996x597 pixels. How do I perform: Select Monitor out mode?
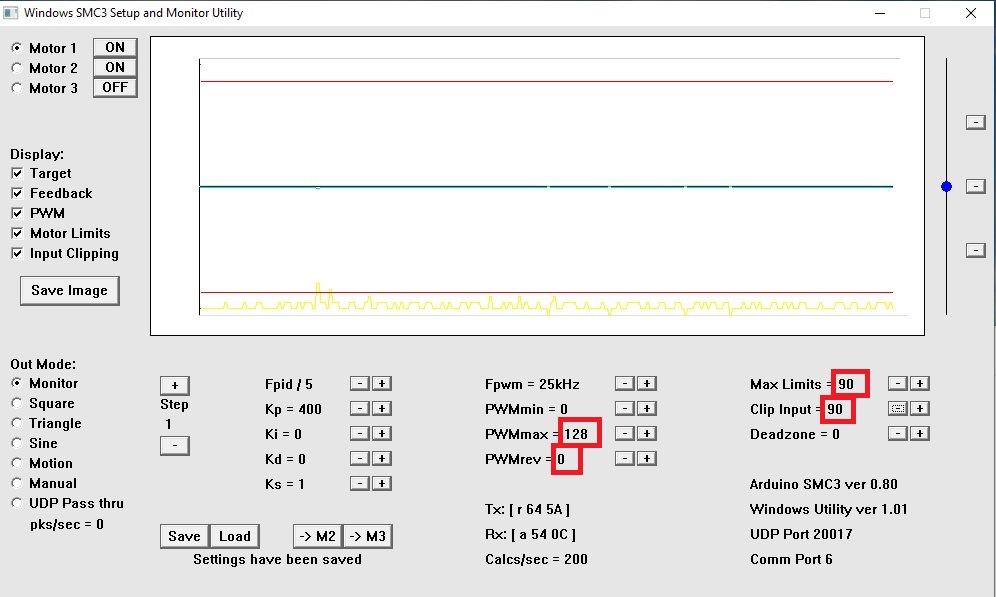pos(17,383)
